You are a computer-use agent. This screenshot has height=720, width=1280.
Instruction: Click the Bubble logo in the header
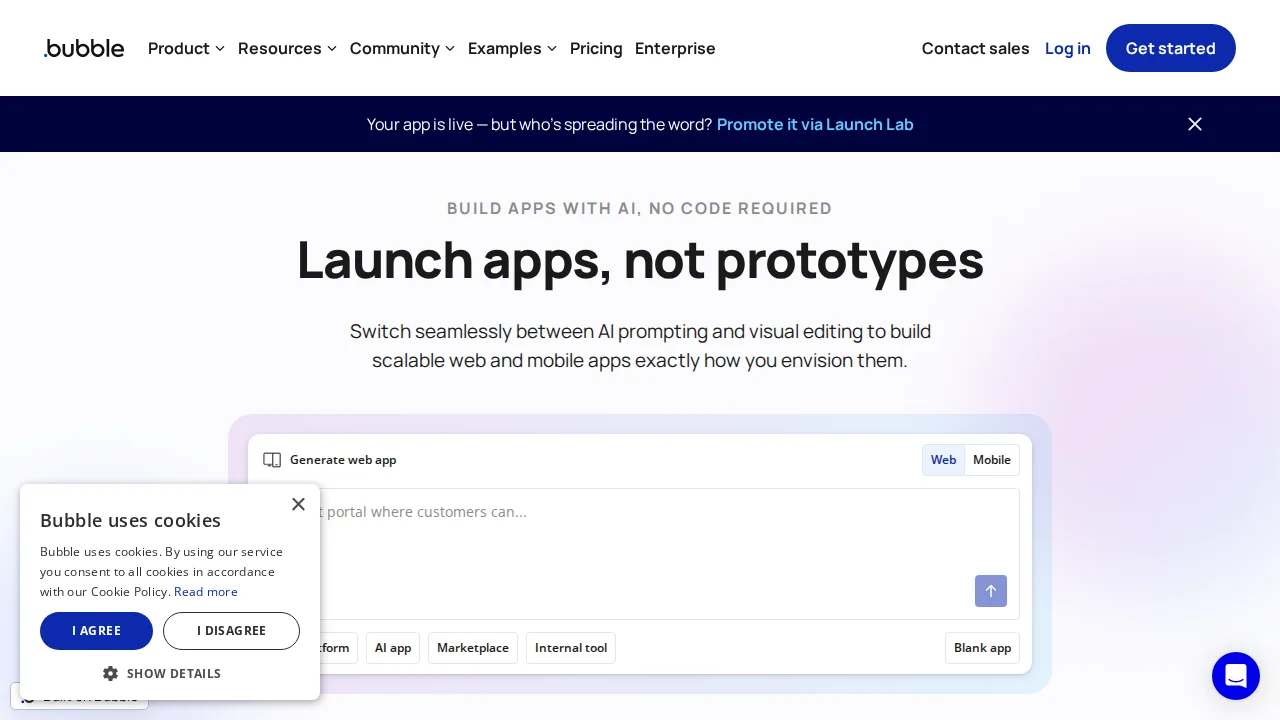tap(84, 48)
